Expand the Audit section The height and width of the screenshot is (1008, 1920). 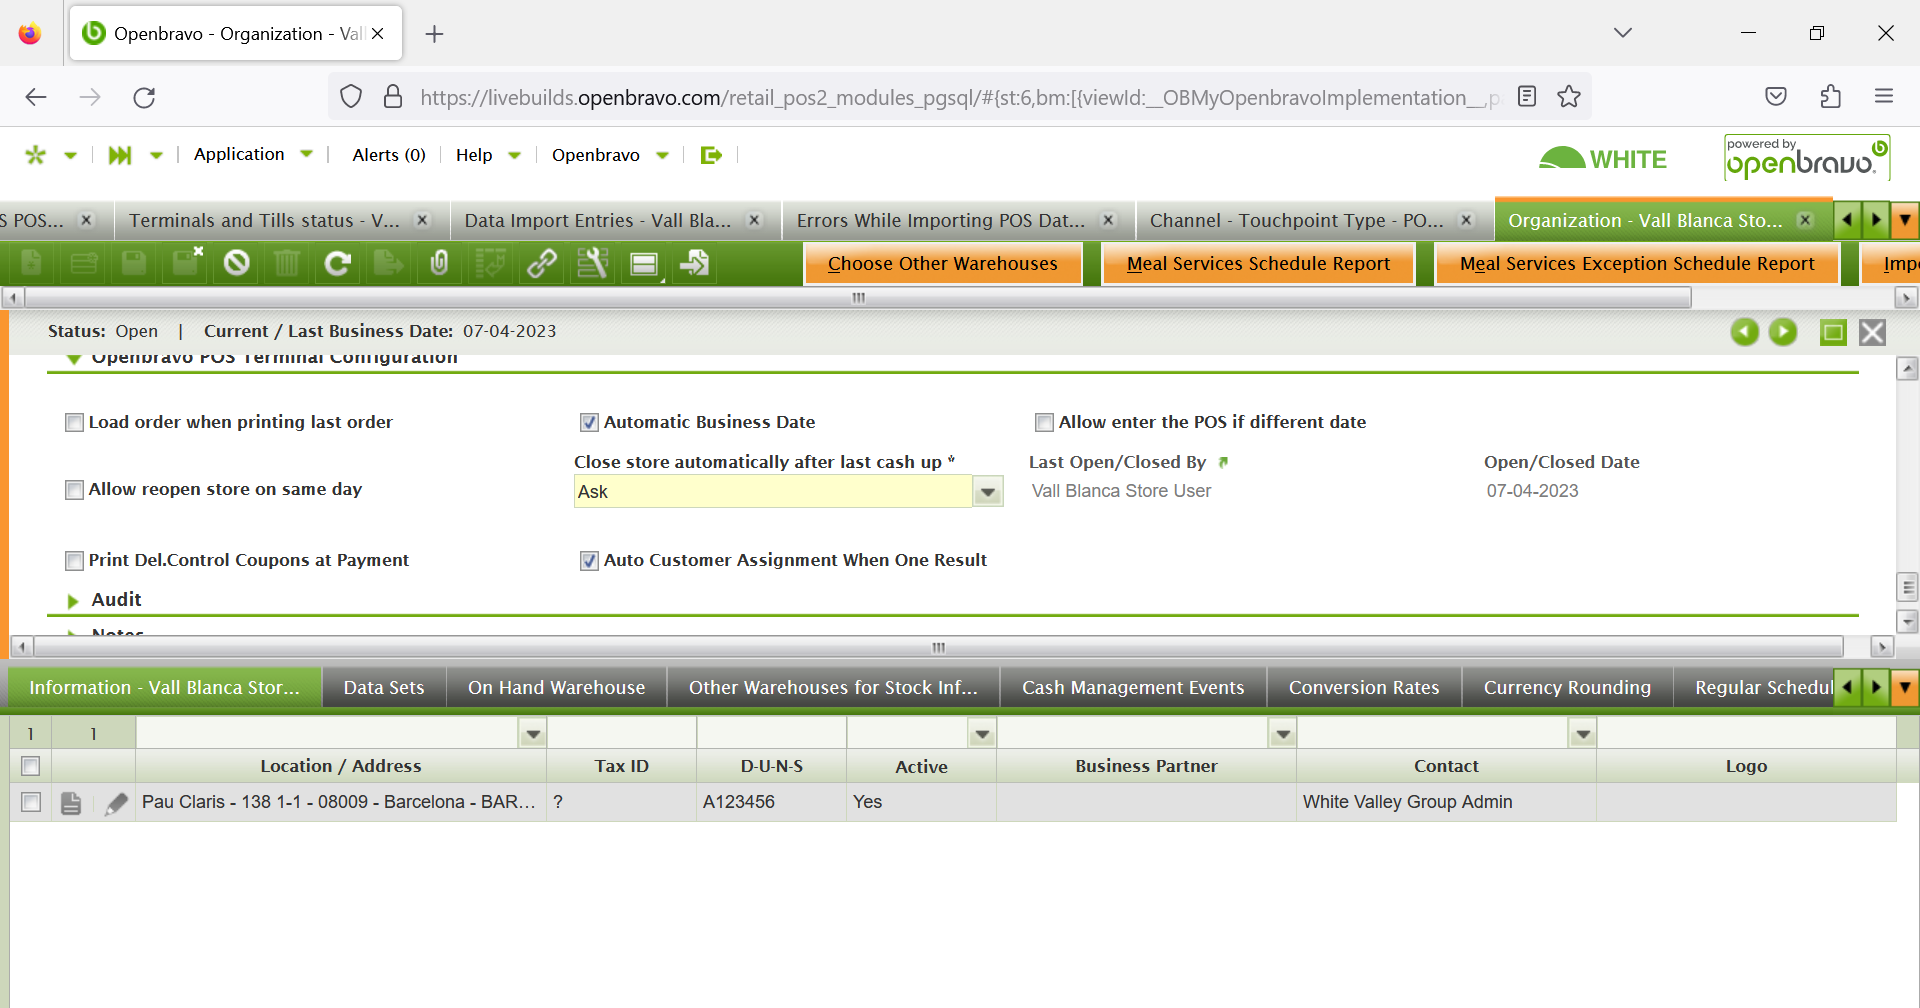[x=73, y=601]
